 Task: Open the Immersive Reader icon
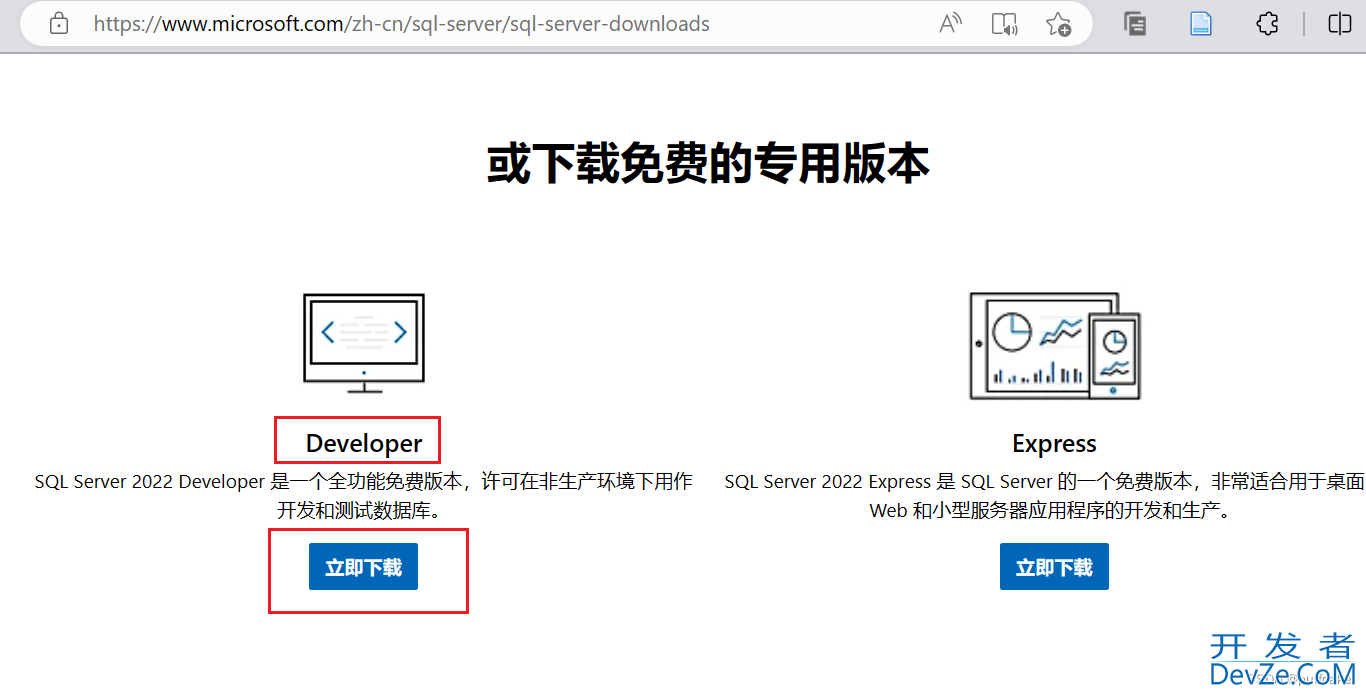[x=1004, y=24]
